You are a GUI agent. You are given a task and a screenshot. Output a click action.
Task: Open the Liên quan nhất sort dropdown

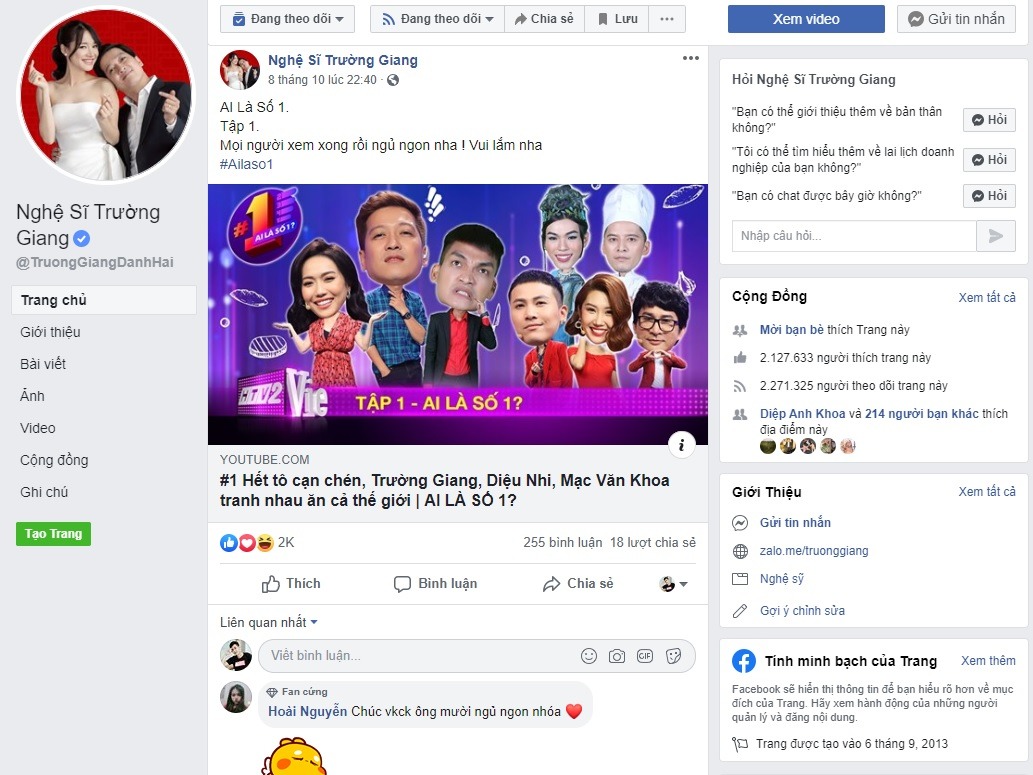269,622
